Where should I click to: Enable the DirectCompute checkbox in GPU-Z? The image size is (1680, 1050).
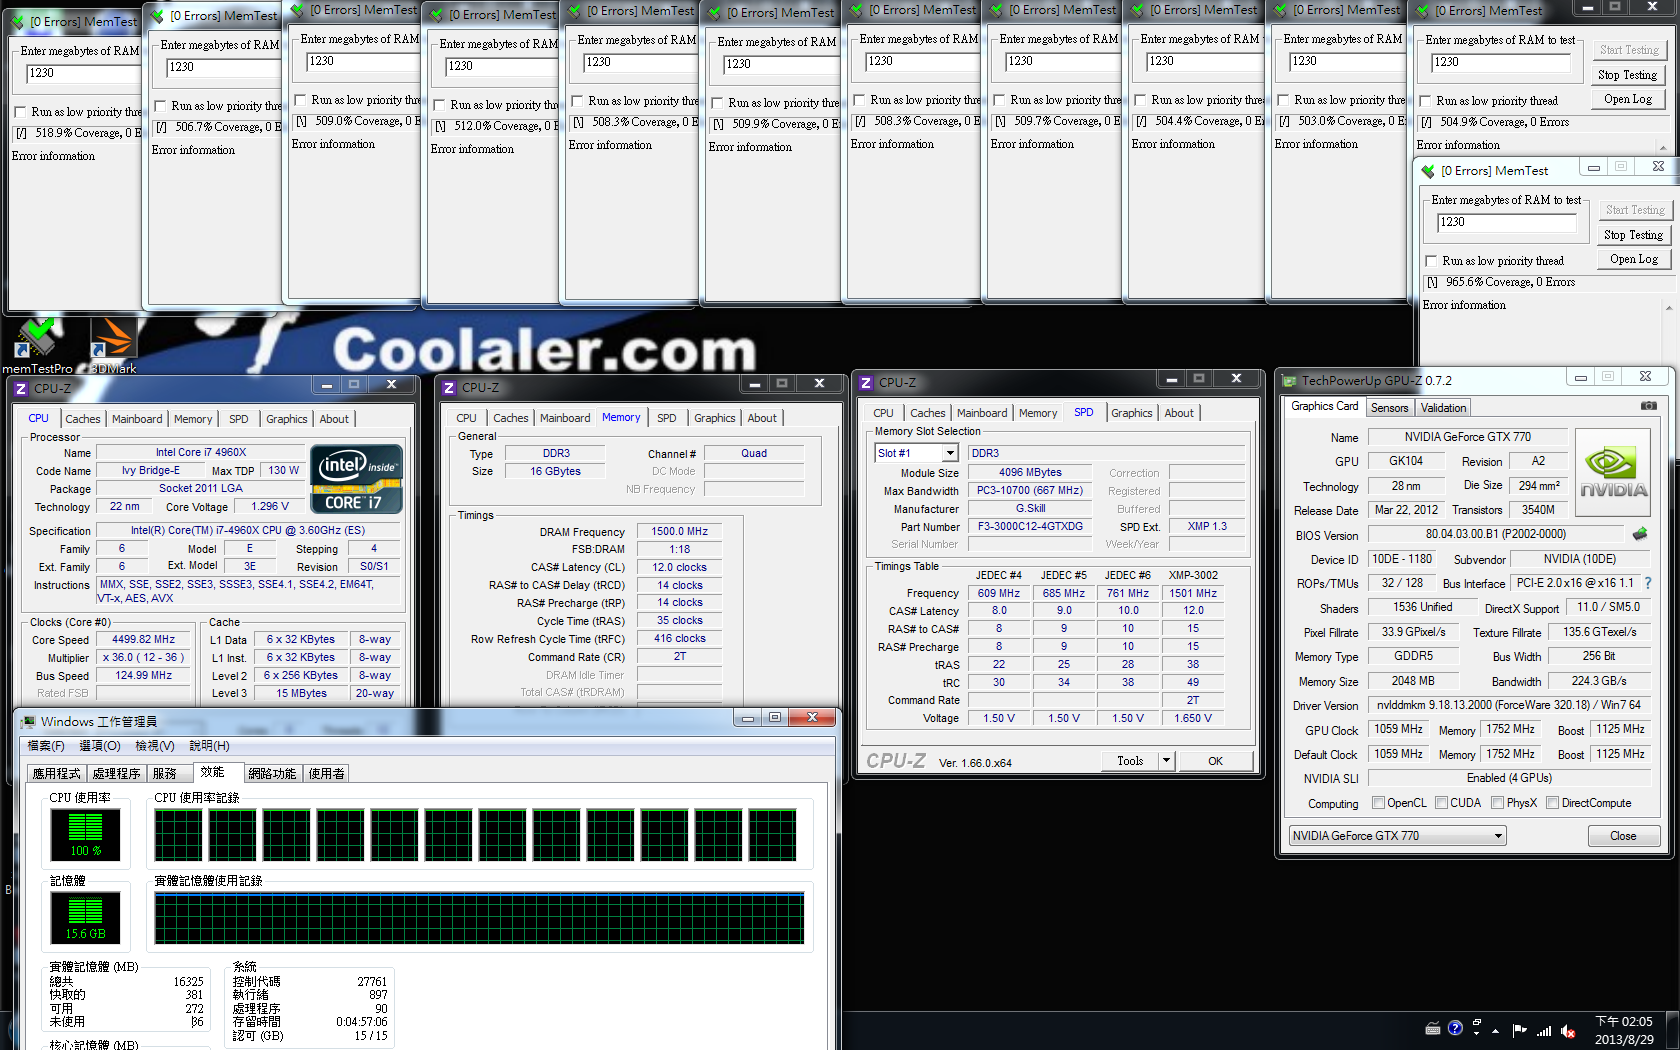click(x=1553, y=803)
